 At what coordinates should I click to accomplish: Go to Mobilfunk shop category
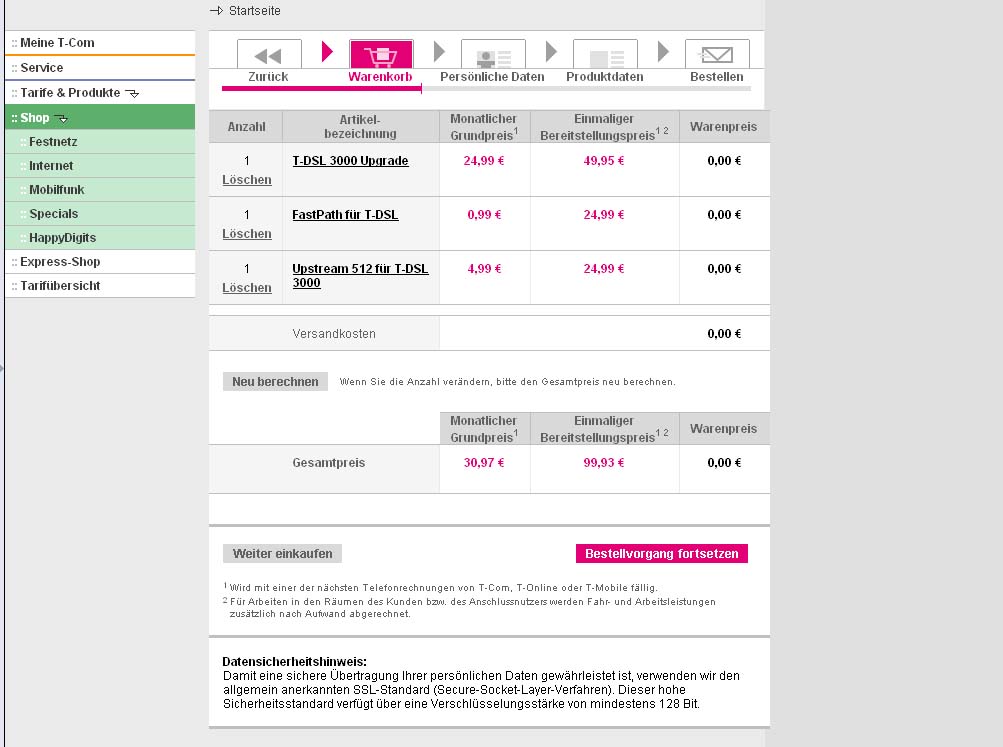(100, 190)
